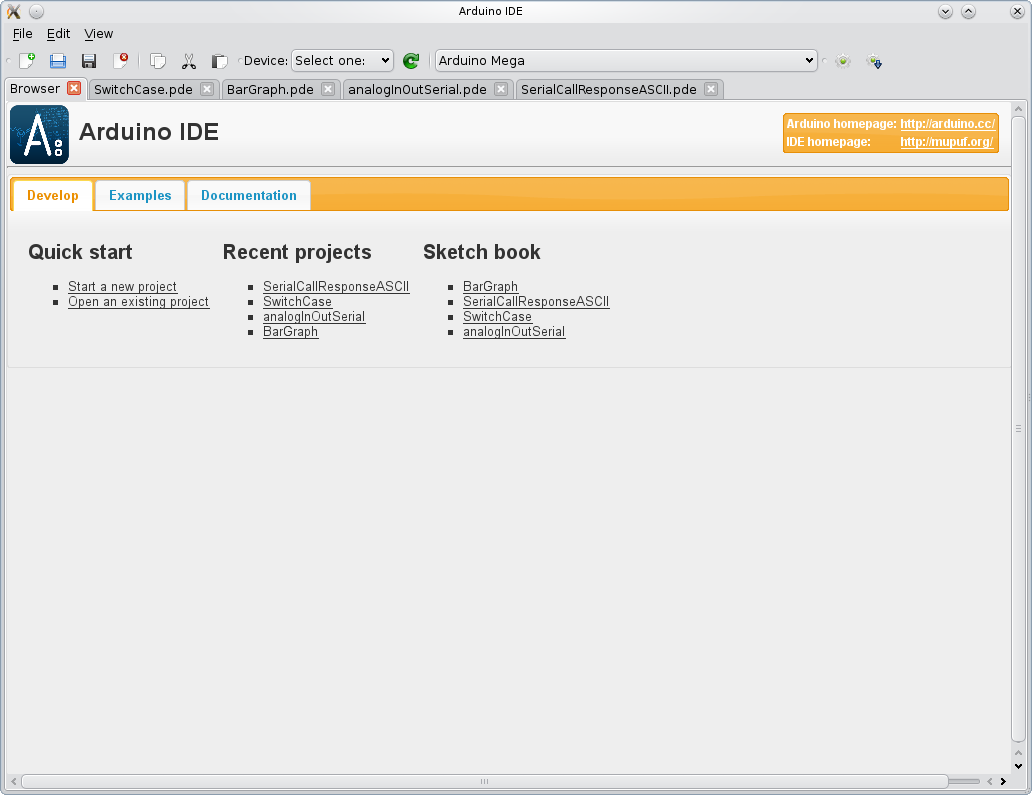Viewport: 1032px width, 795px height.
Task: Open analogInOutSerial from Sketch book
Action: click(514, 332)
